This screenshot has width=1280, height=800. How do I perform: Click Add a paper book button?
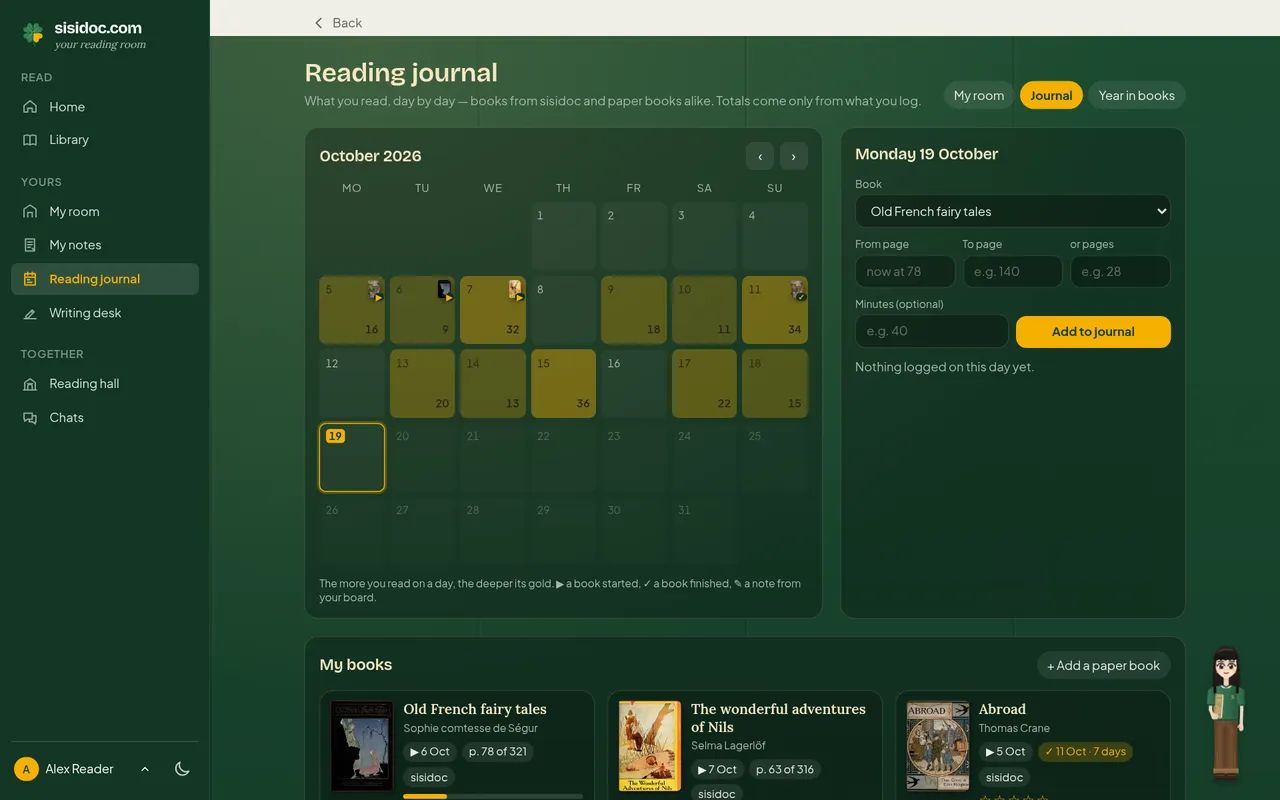pos(1104,665)
